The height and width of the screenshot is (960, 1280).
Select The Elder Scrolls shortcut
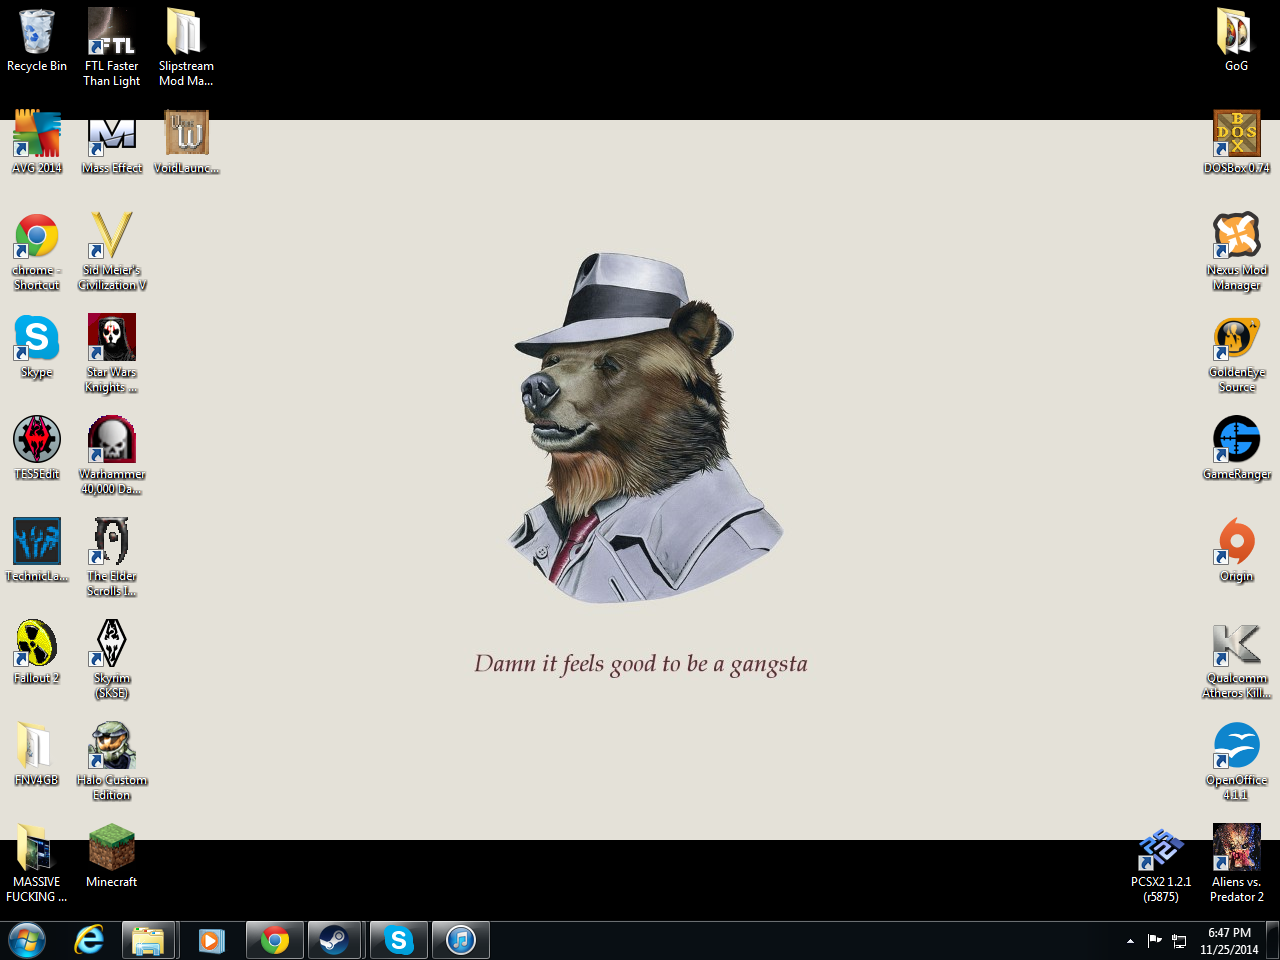pos(112,558)
